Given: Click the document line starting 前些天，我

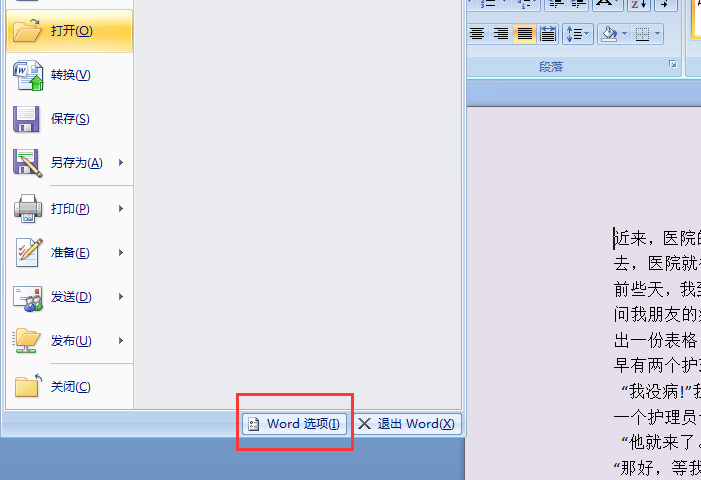Looking at the screenshot, I should point(657,289).
